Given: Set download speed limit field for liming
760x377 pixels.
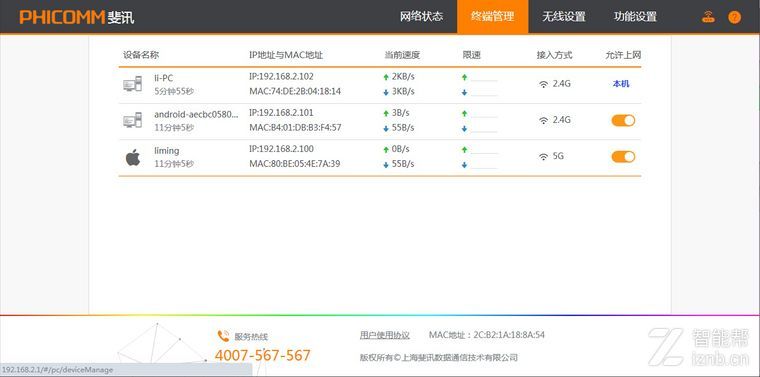Looking at the screenshot, I should coord(484,164).
